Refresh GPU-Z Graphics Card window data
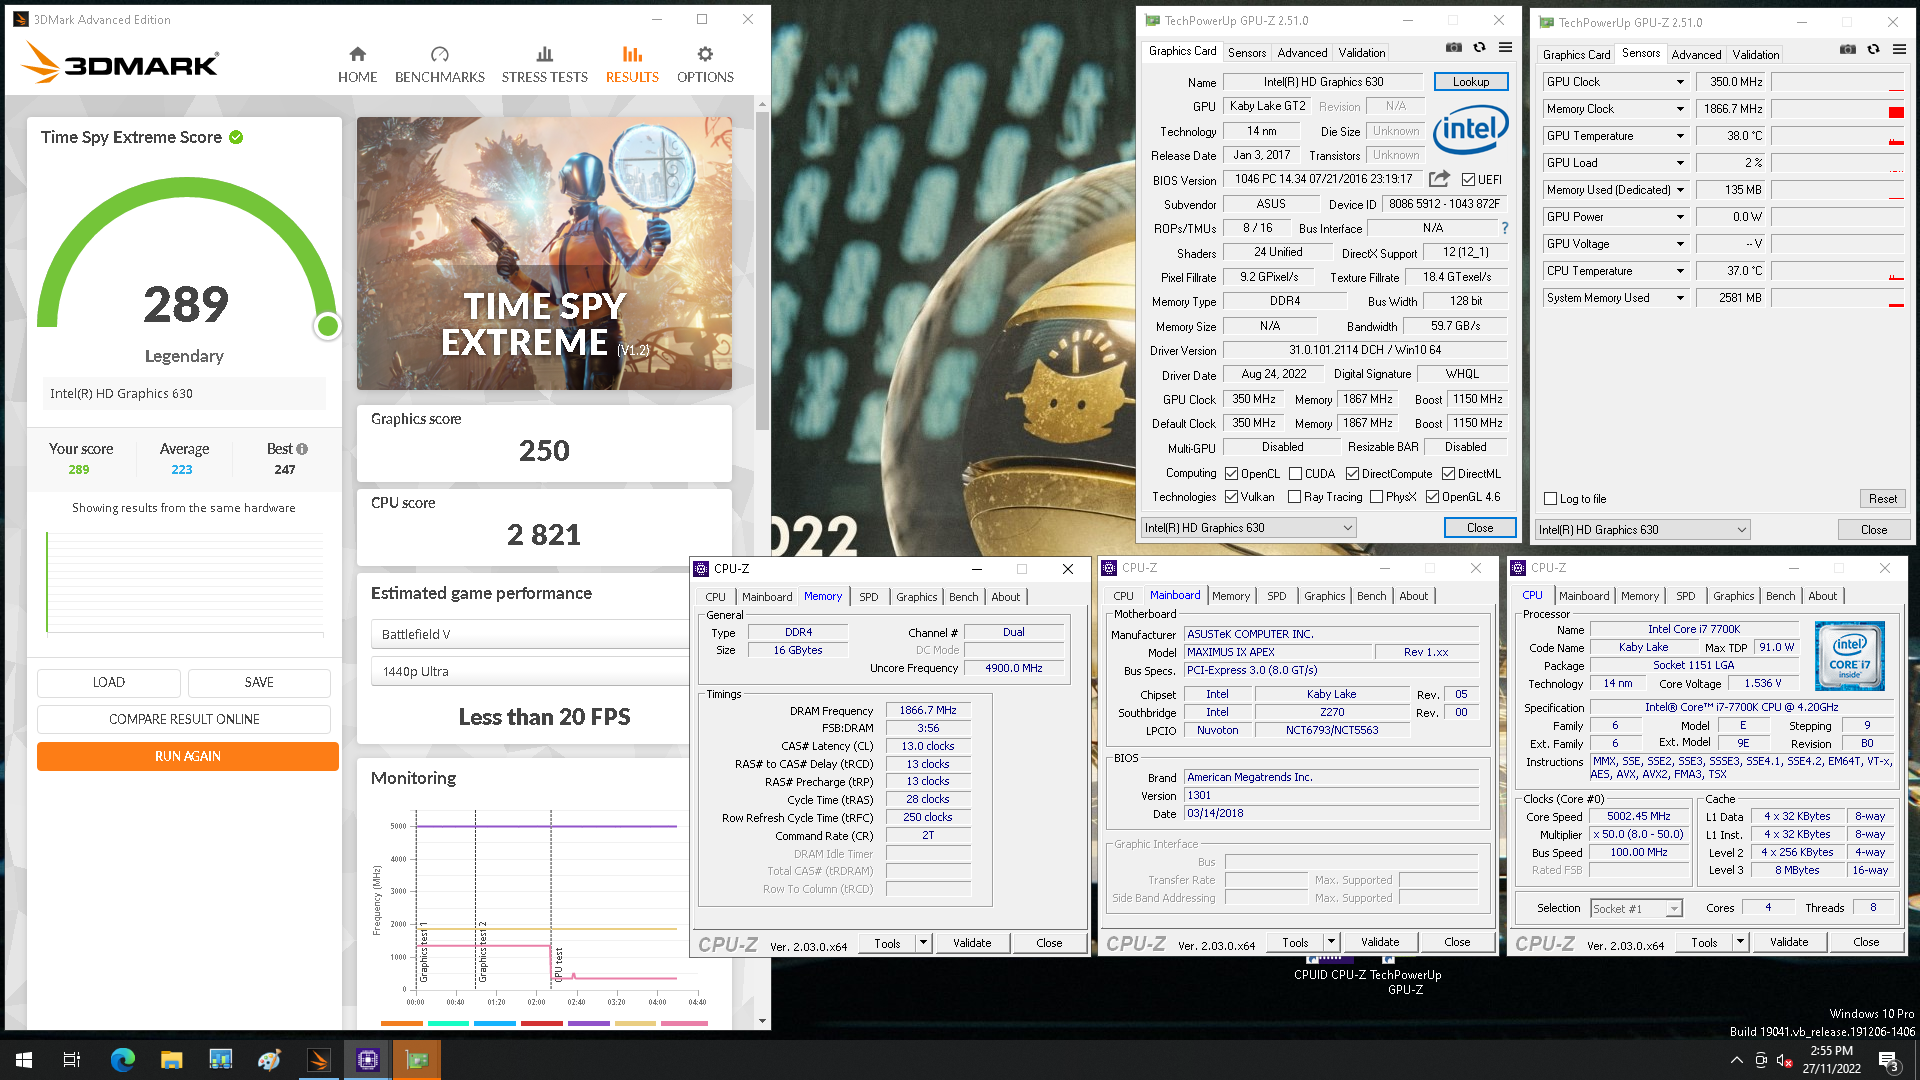Viewport: 1920px width, 1080px height. pos(1479,48)
